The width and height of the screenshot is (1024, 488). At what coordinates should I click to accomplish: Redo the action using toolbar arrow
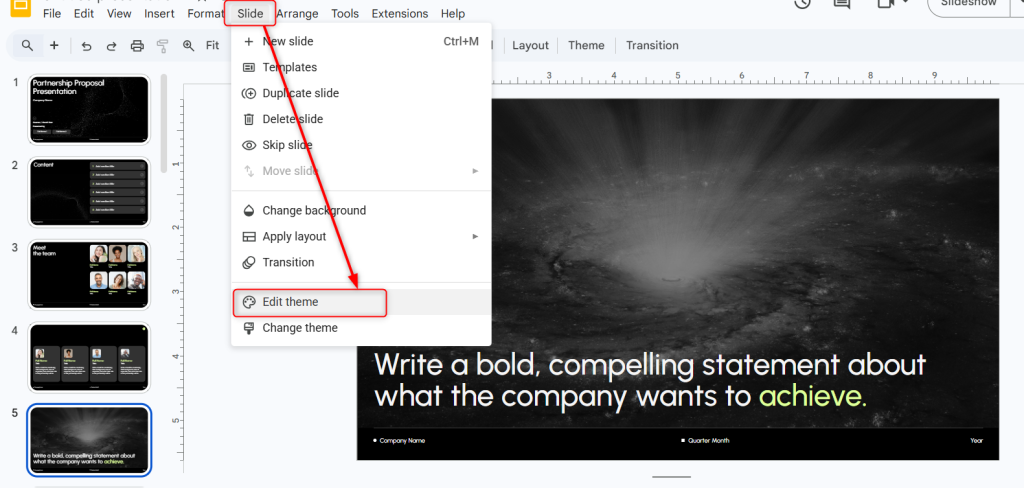(x=111, y=46)
